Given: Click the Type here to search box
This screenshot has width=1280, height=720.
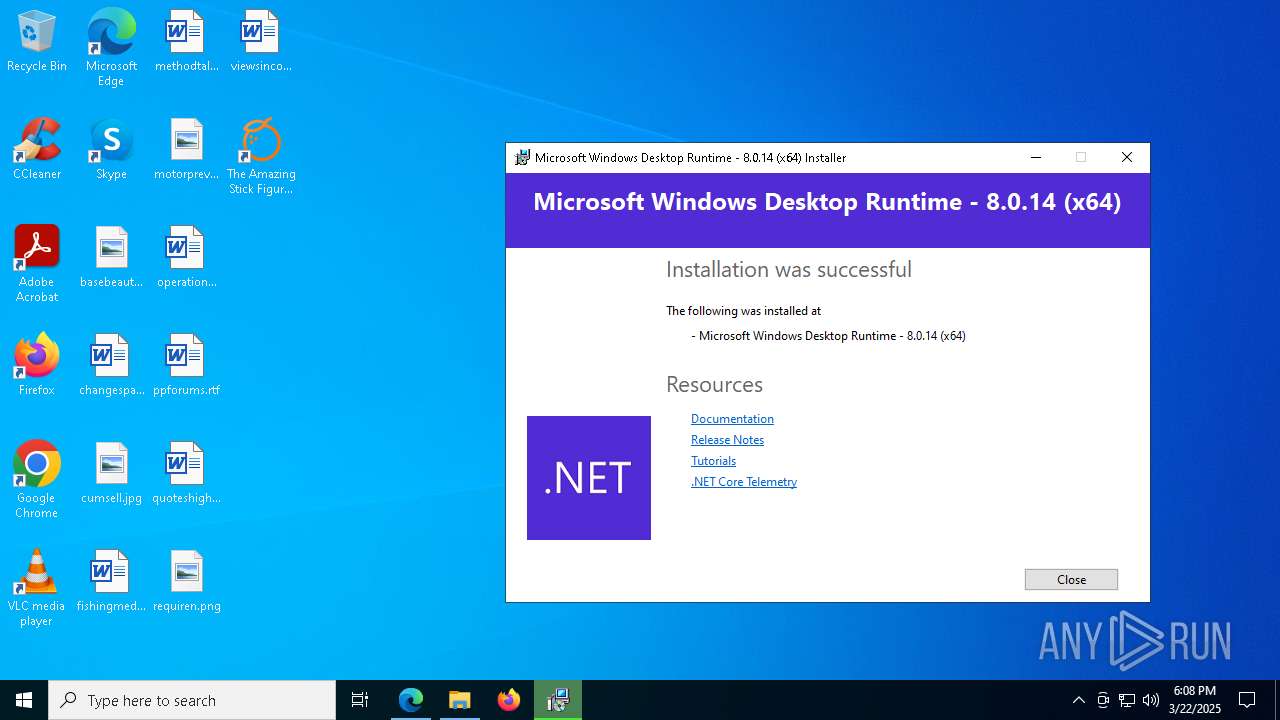Looking at the screenshot, I should [192, 700].
